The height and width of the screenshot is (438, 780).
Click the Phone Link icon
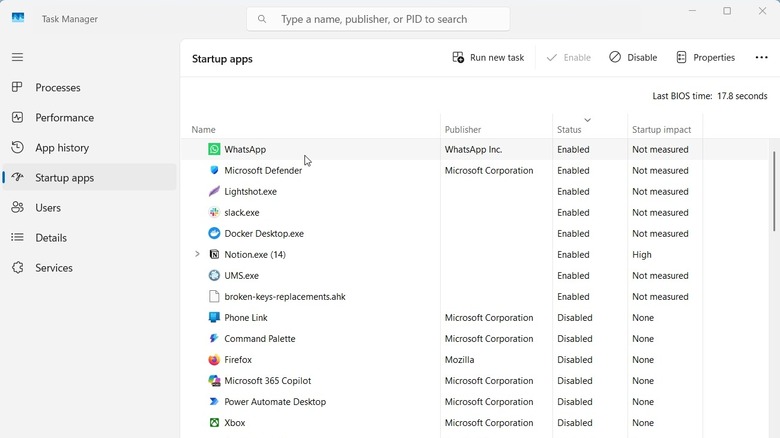tap(214, 318)
